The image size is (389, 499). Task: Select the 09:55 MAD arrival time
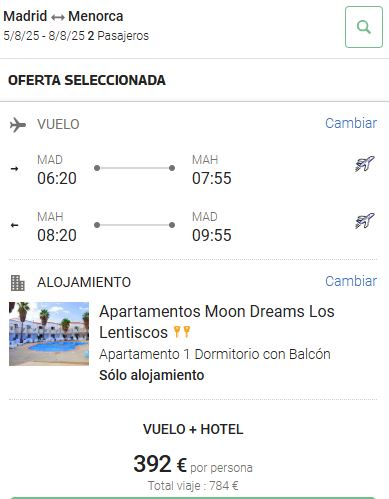click(x=212, y=235)
